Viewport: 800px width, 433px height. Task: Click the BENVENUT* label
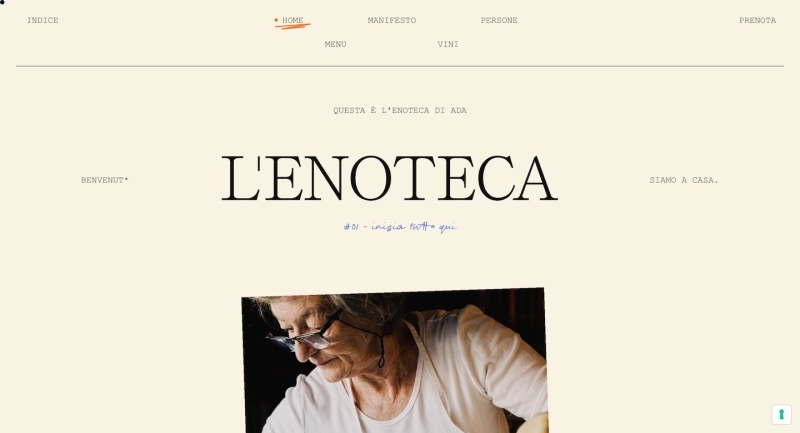[x=105, y=180]
